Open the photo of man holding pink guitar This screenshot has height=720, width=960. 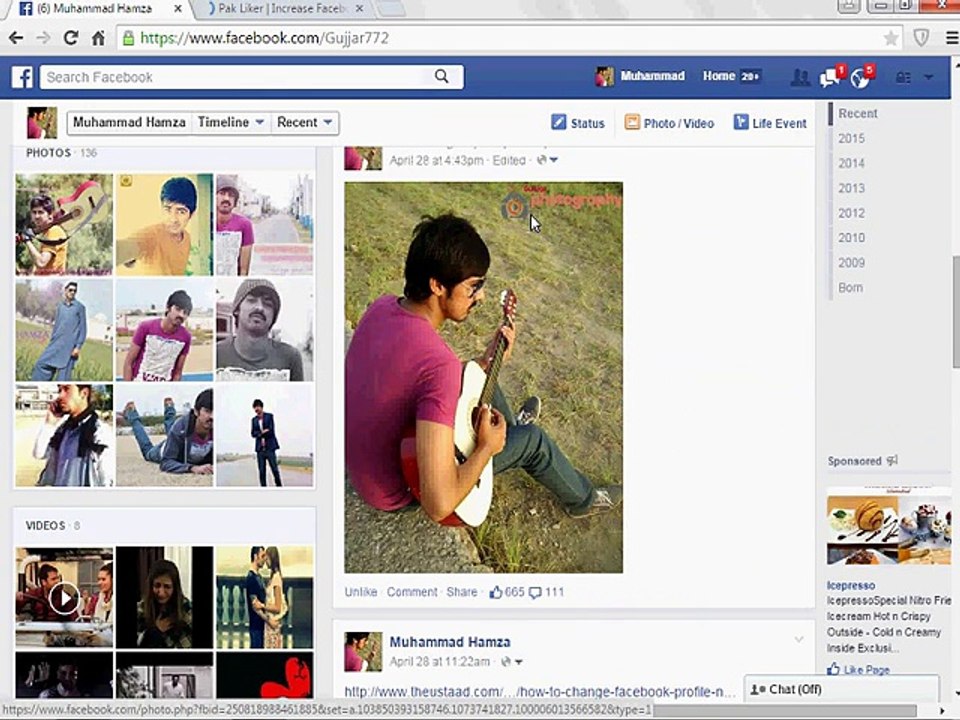[64, 225]
